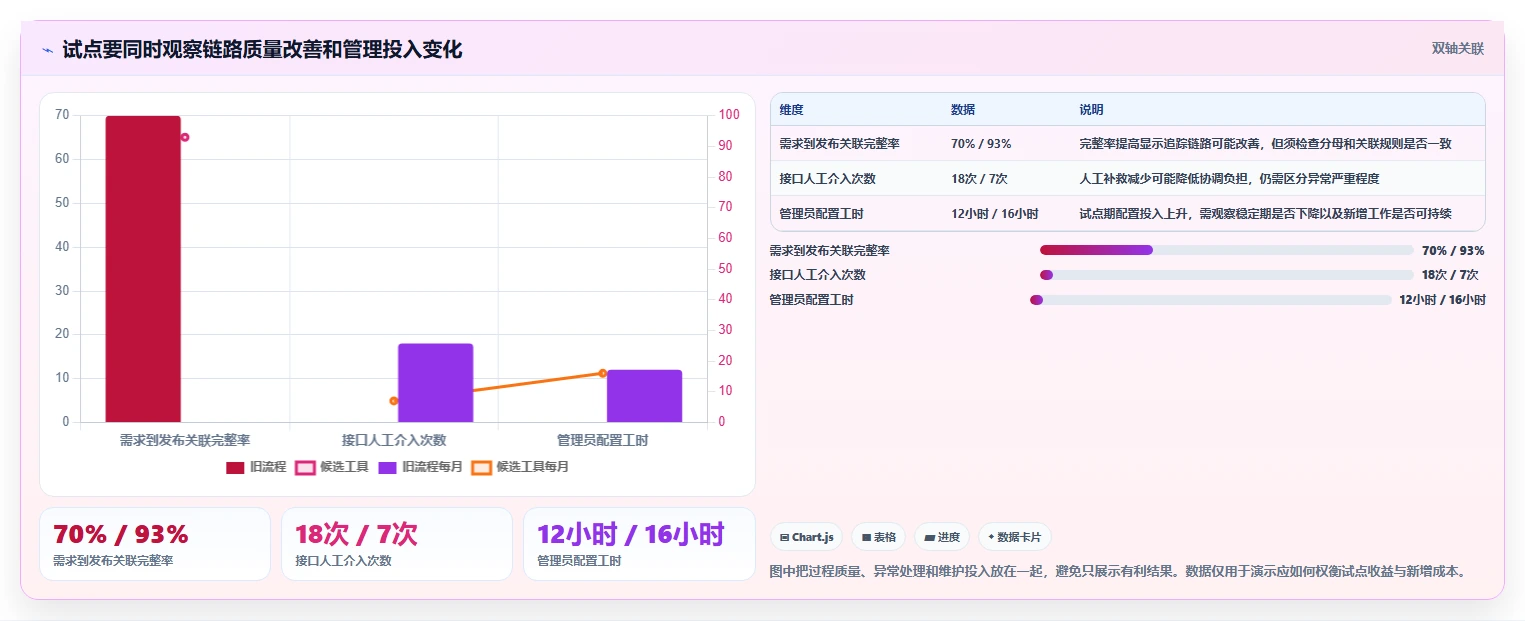Click the 数据 column header
The image size is (1525, 621).
[x=963, y=110]
